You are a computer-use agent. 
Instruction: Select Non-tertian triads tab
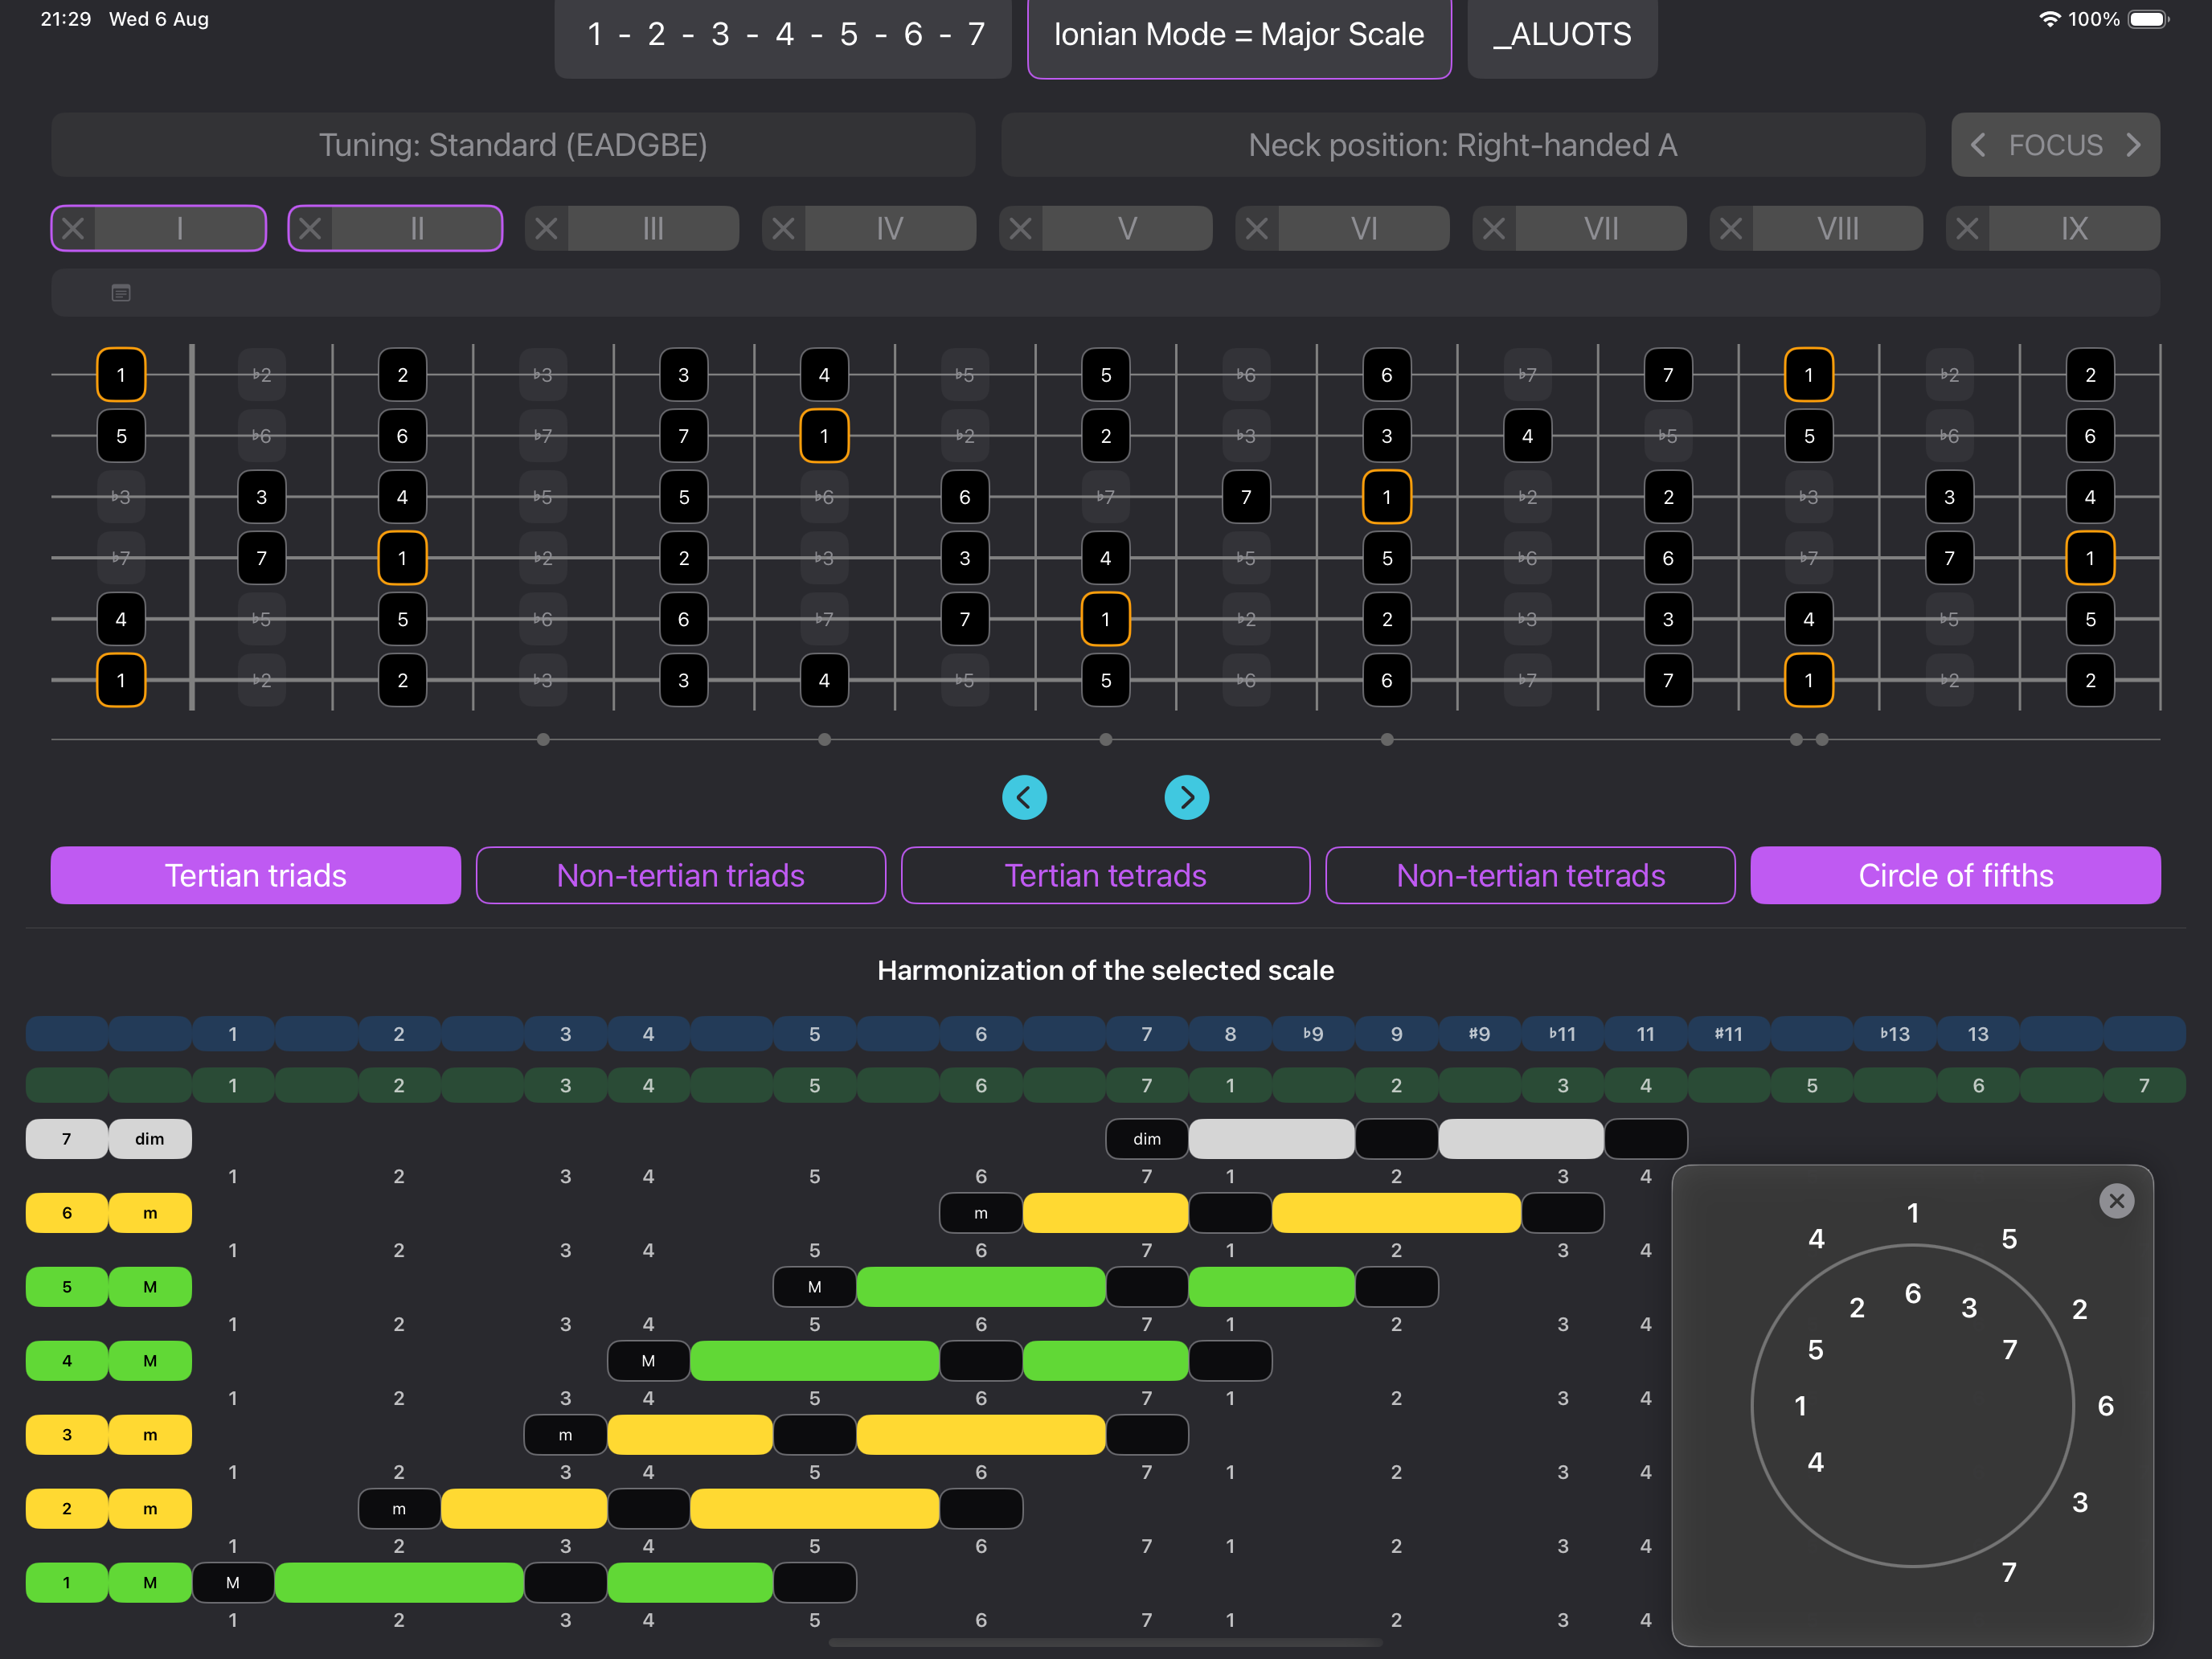(681, 875)
